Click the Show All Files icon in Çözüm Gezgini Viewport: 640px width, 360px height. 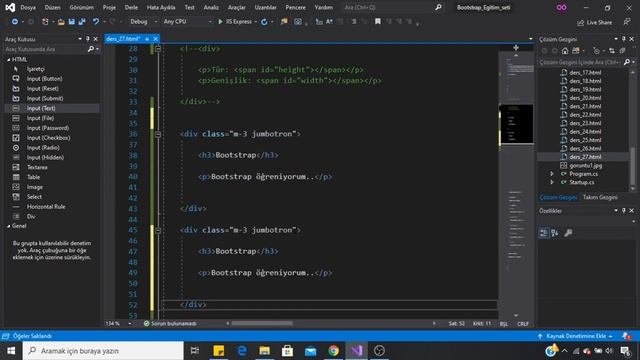click(x=622, y=51)
